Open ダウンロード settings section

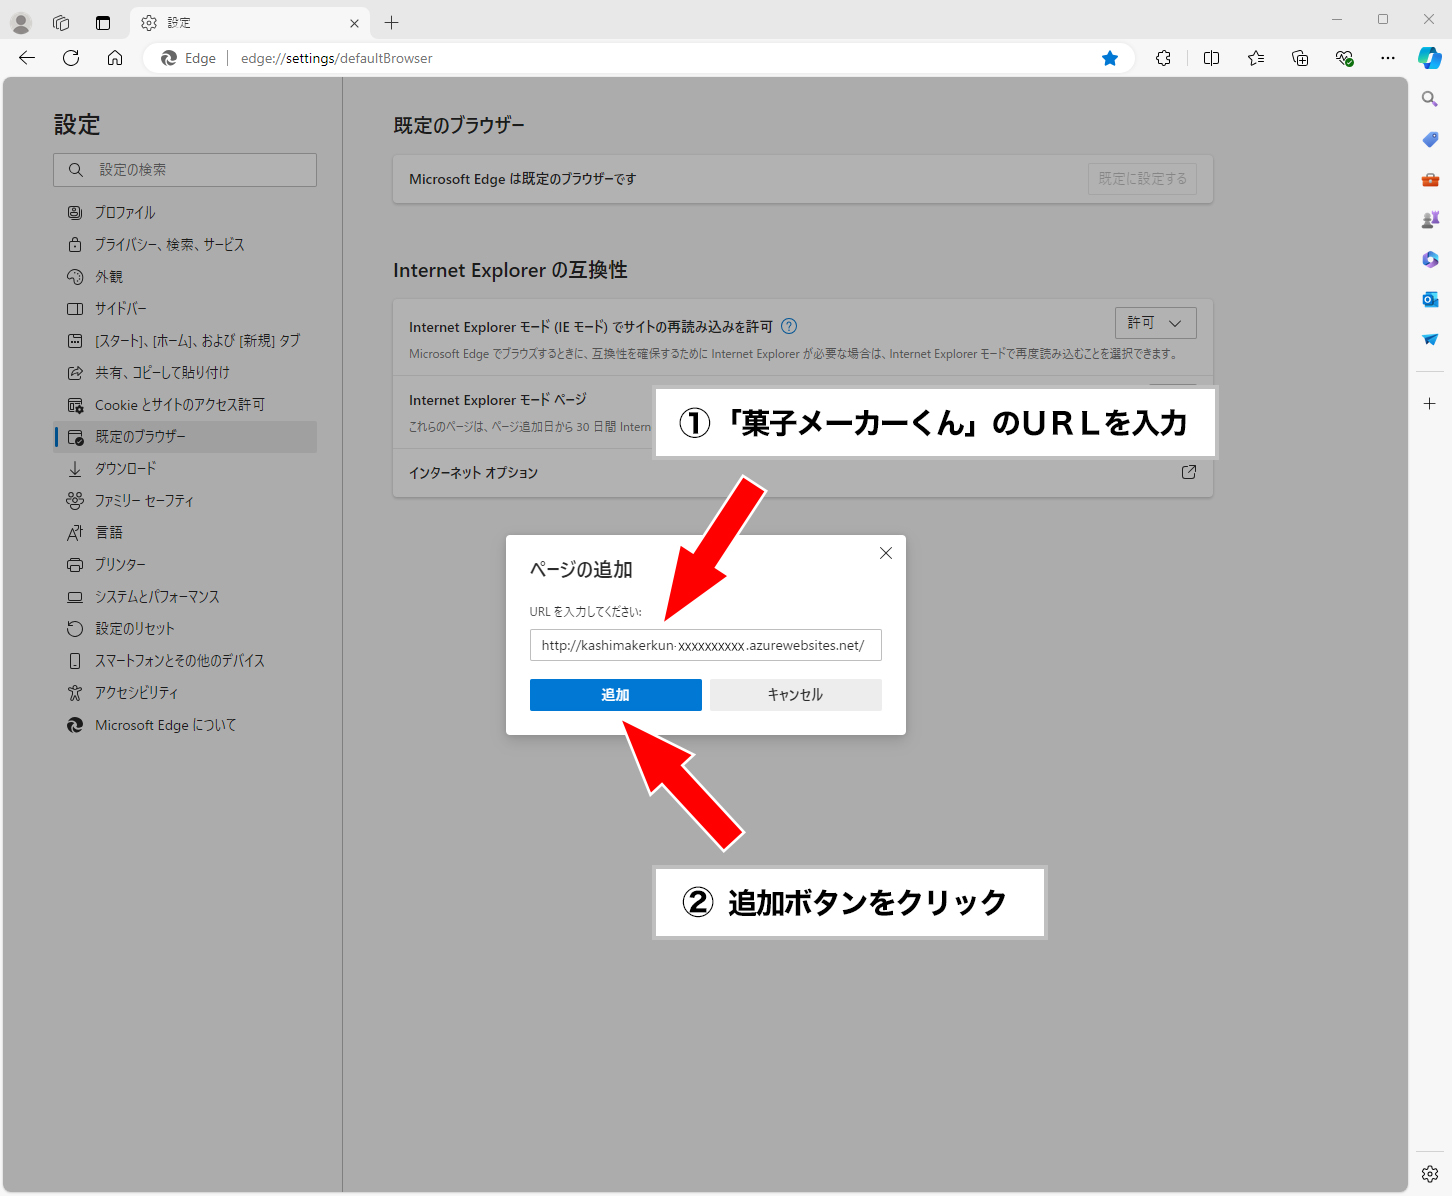185,468
